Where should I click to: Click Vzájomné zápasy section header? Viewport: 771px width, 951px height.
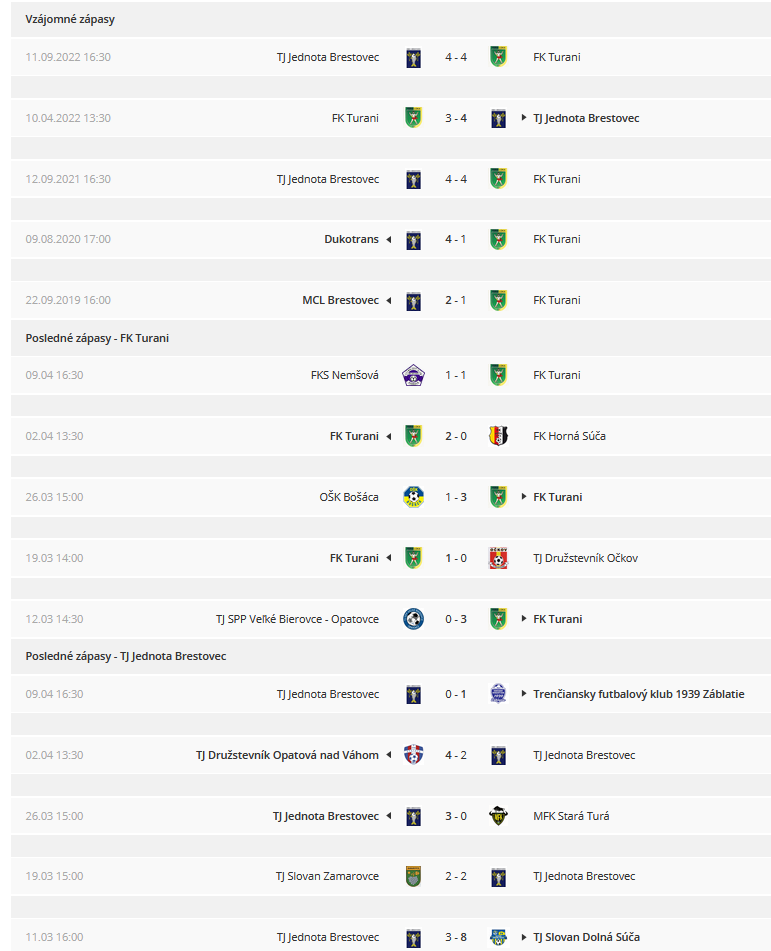click(x=70, y=19)
